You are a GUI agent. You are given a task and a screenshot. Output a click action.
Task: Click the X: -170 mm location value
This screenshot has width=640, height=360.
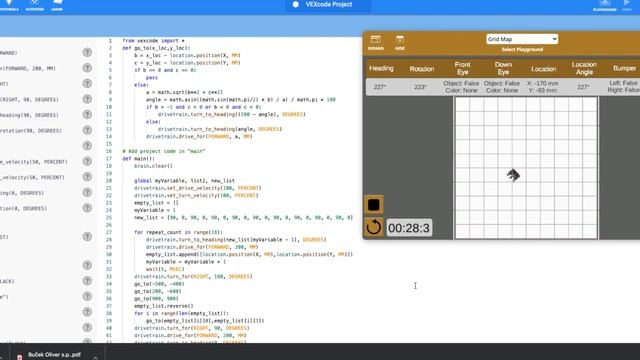[x=542, y=83]
